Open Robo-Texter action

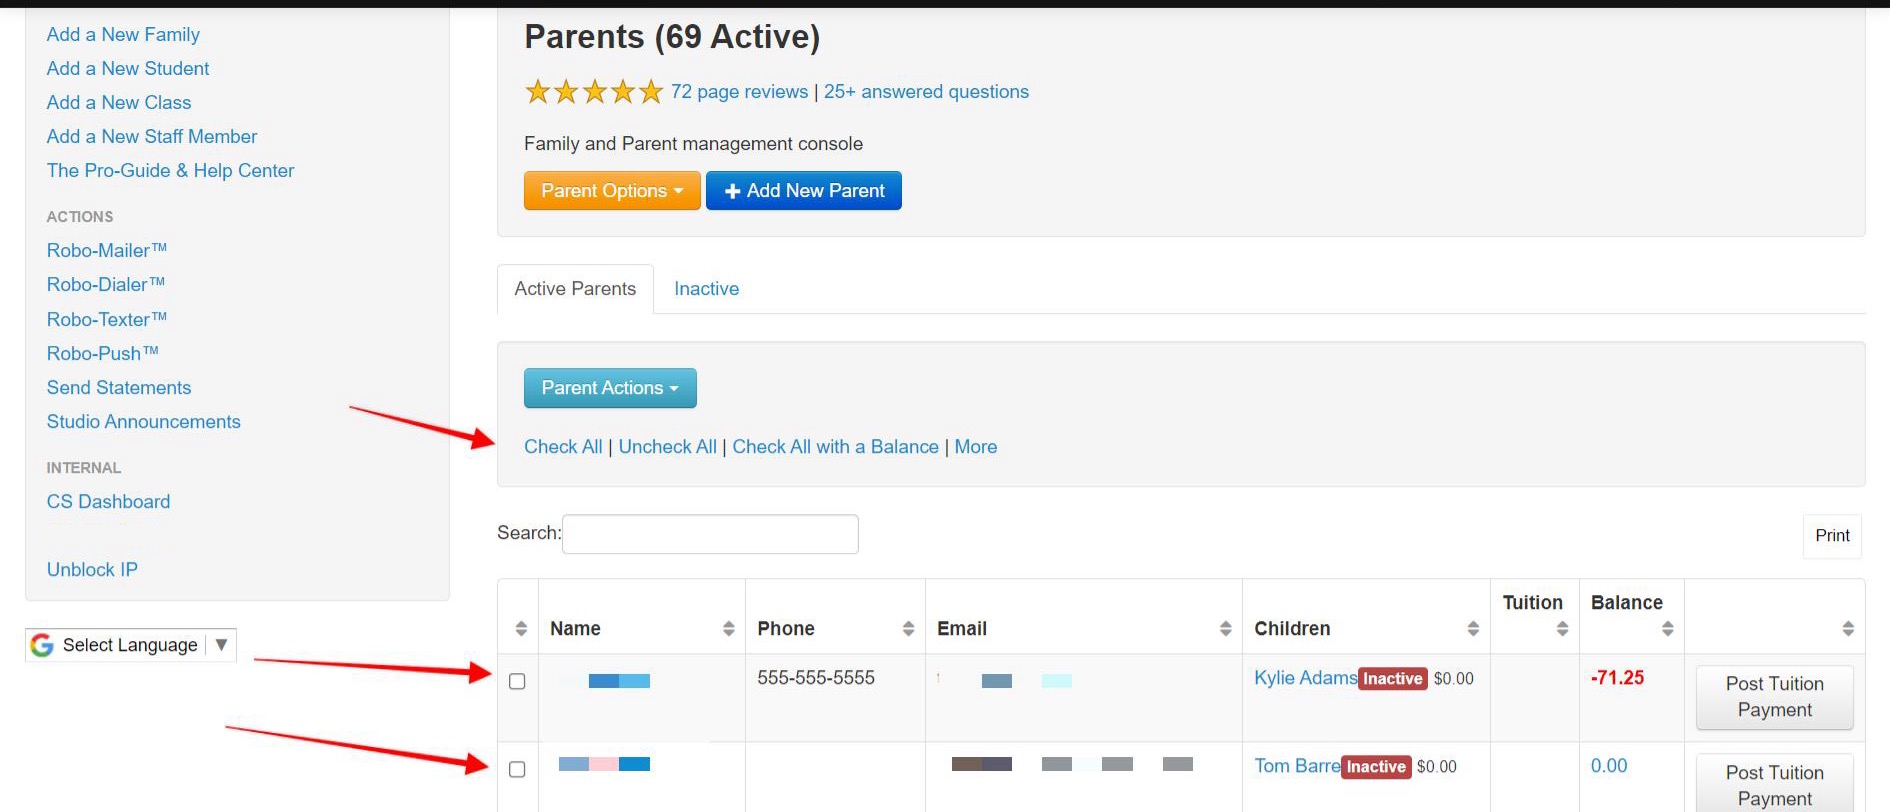(x=106, y=320)
